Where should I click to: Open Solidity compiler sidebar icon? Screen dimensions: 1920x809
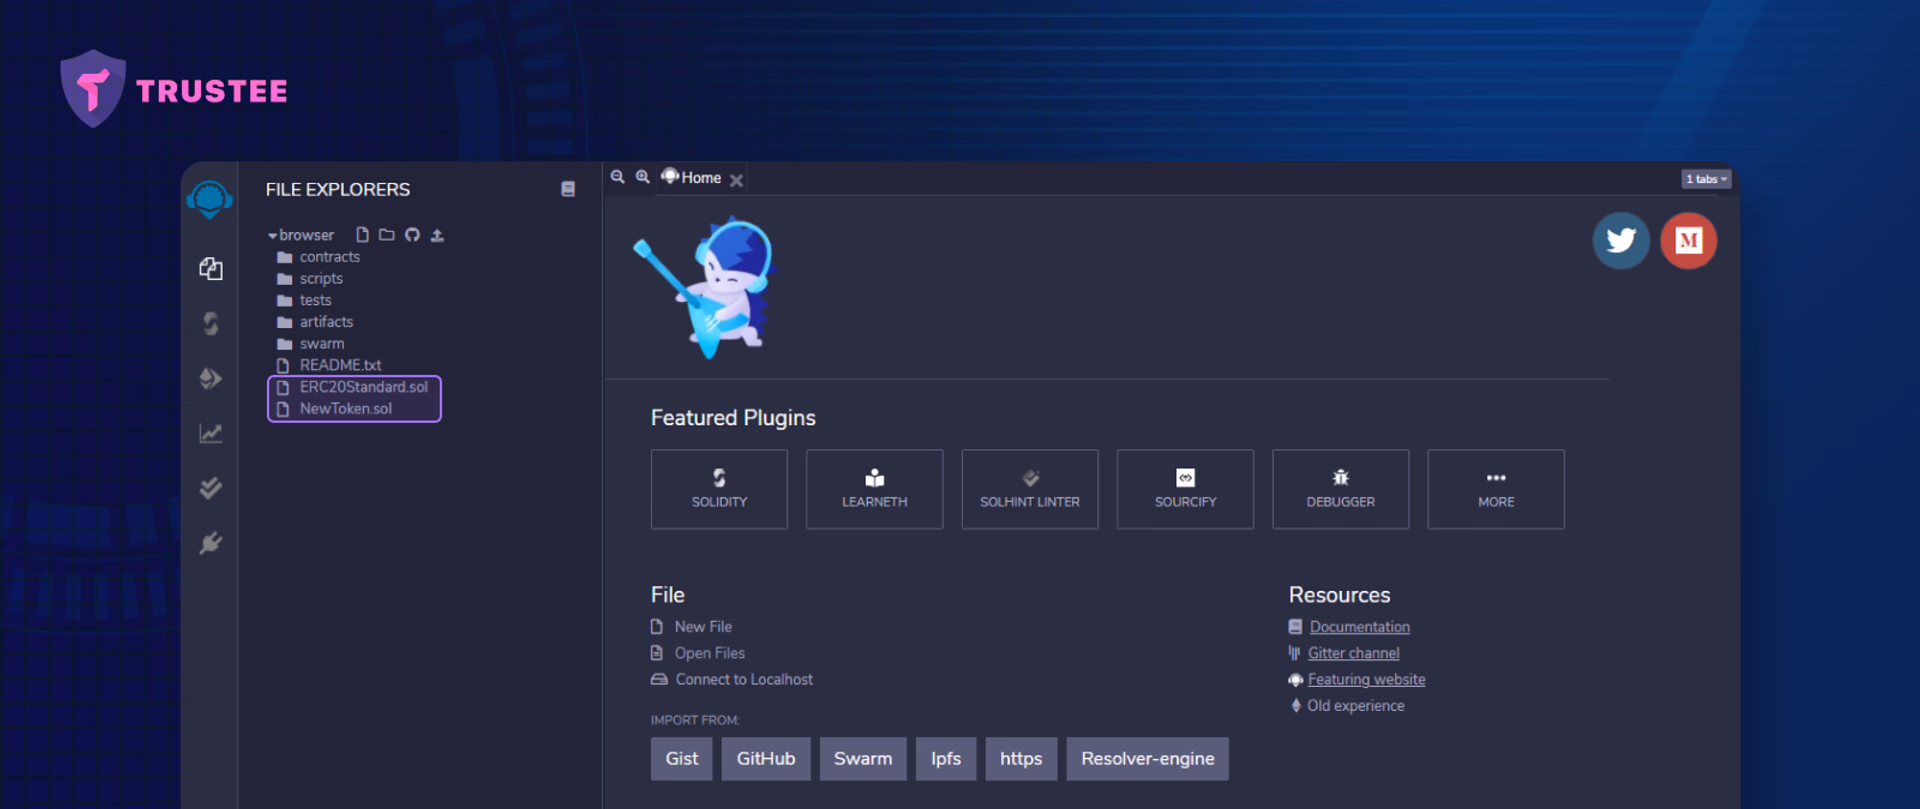click(x=210, y=323)
